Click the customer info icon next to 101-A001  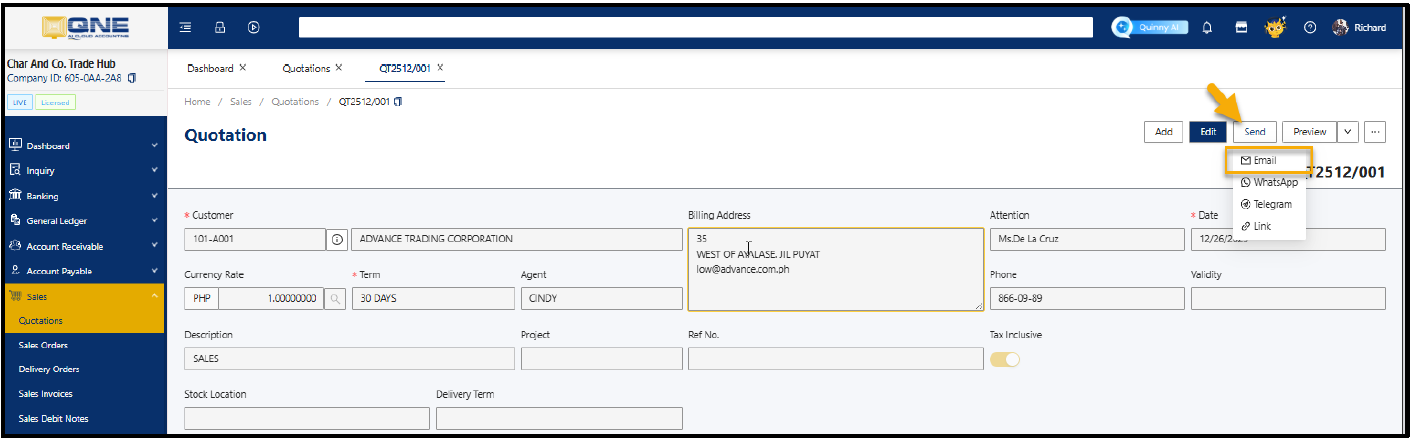[x=337, y=240]
